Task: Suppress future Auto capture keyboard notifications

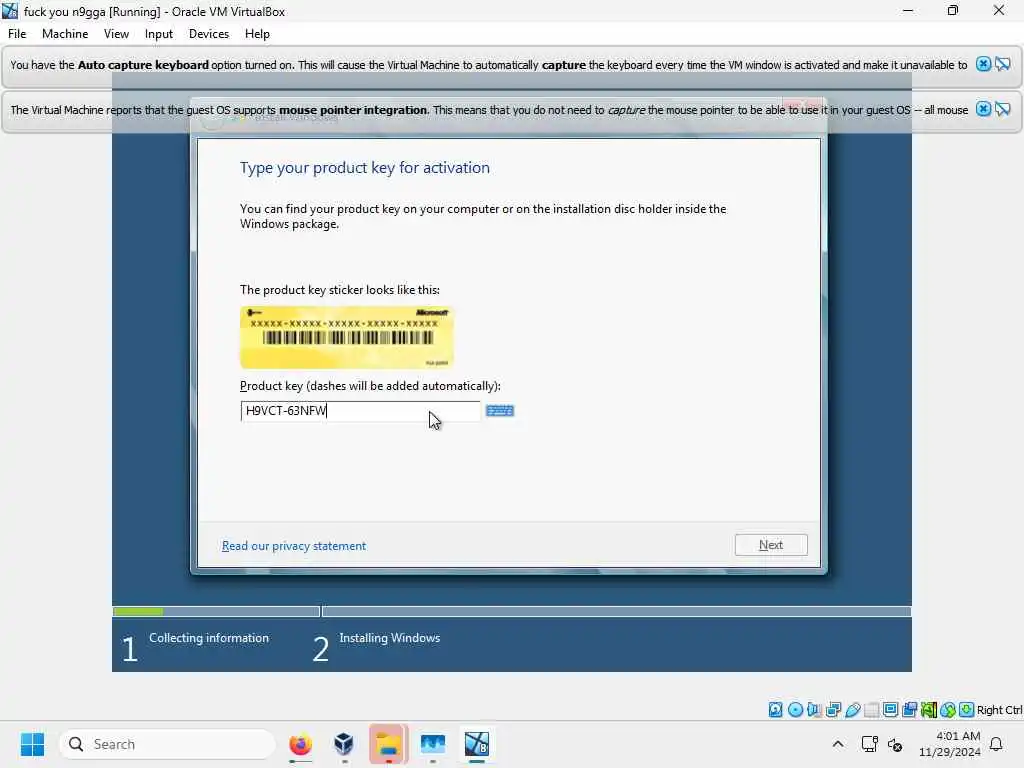Action: point(1003,64)
